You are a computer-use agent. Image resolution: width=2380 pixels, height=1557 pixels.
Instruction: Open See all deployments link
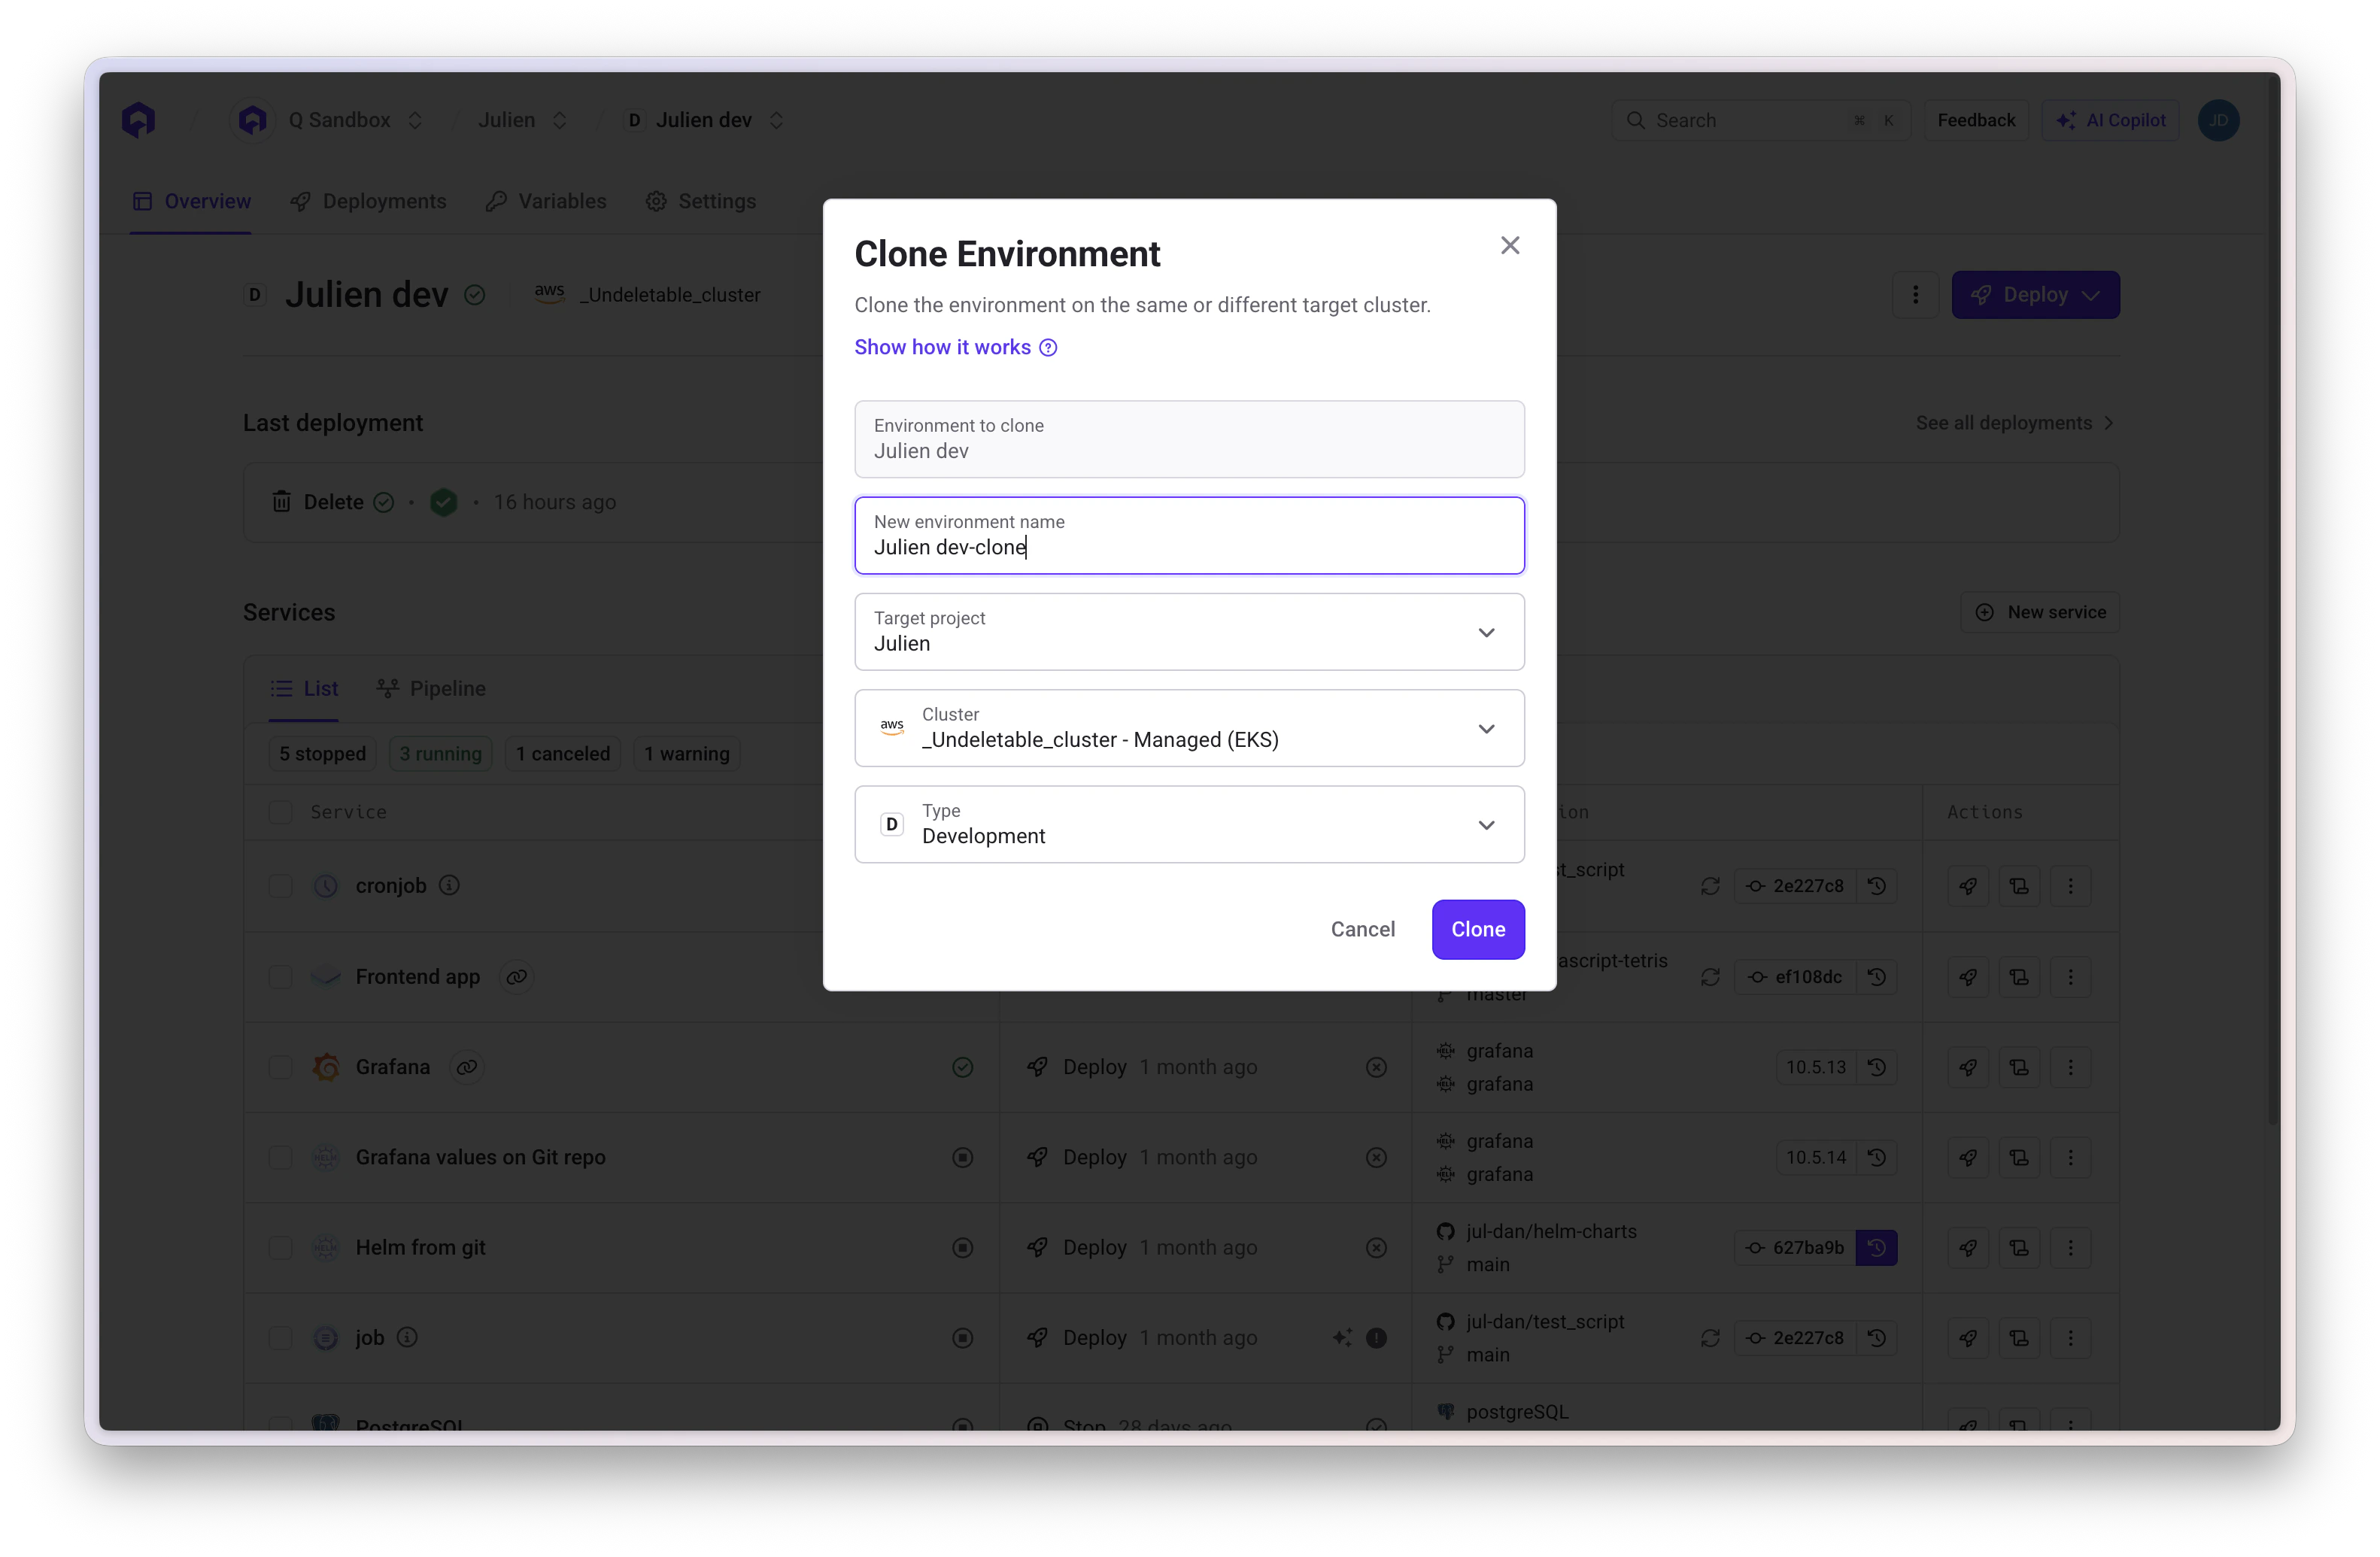tap(2015, 423)
